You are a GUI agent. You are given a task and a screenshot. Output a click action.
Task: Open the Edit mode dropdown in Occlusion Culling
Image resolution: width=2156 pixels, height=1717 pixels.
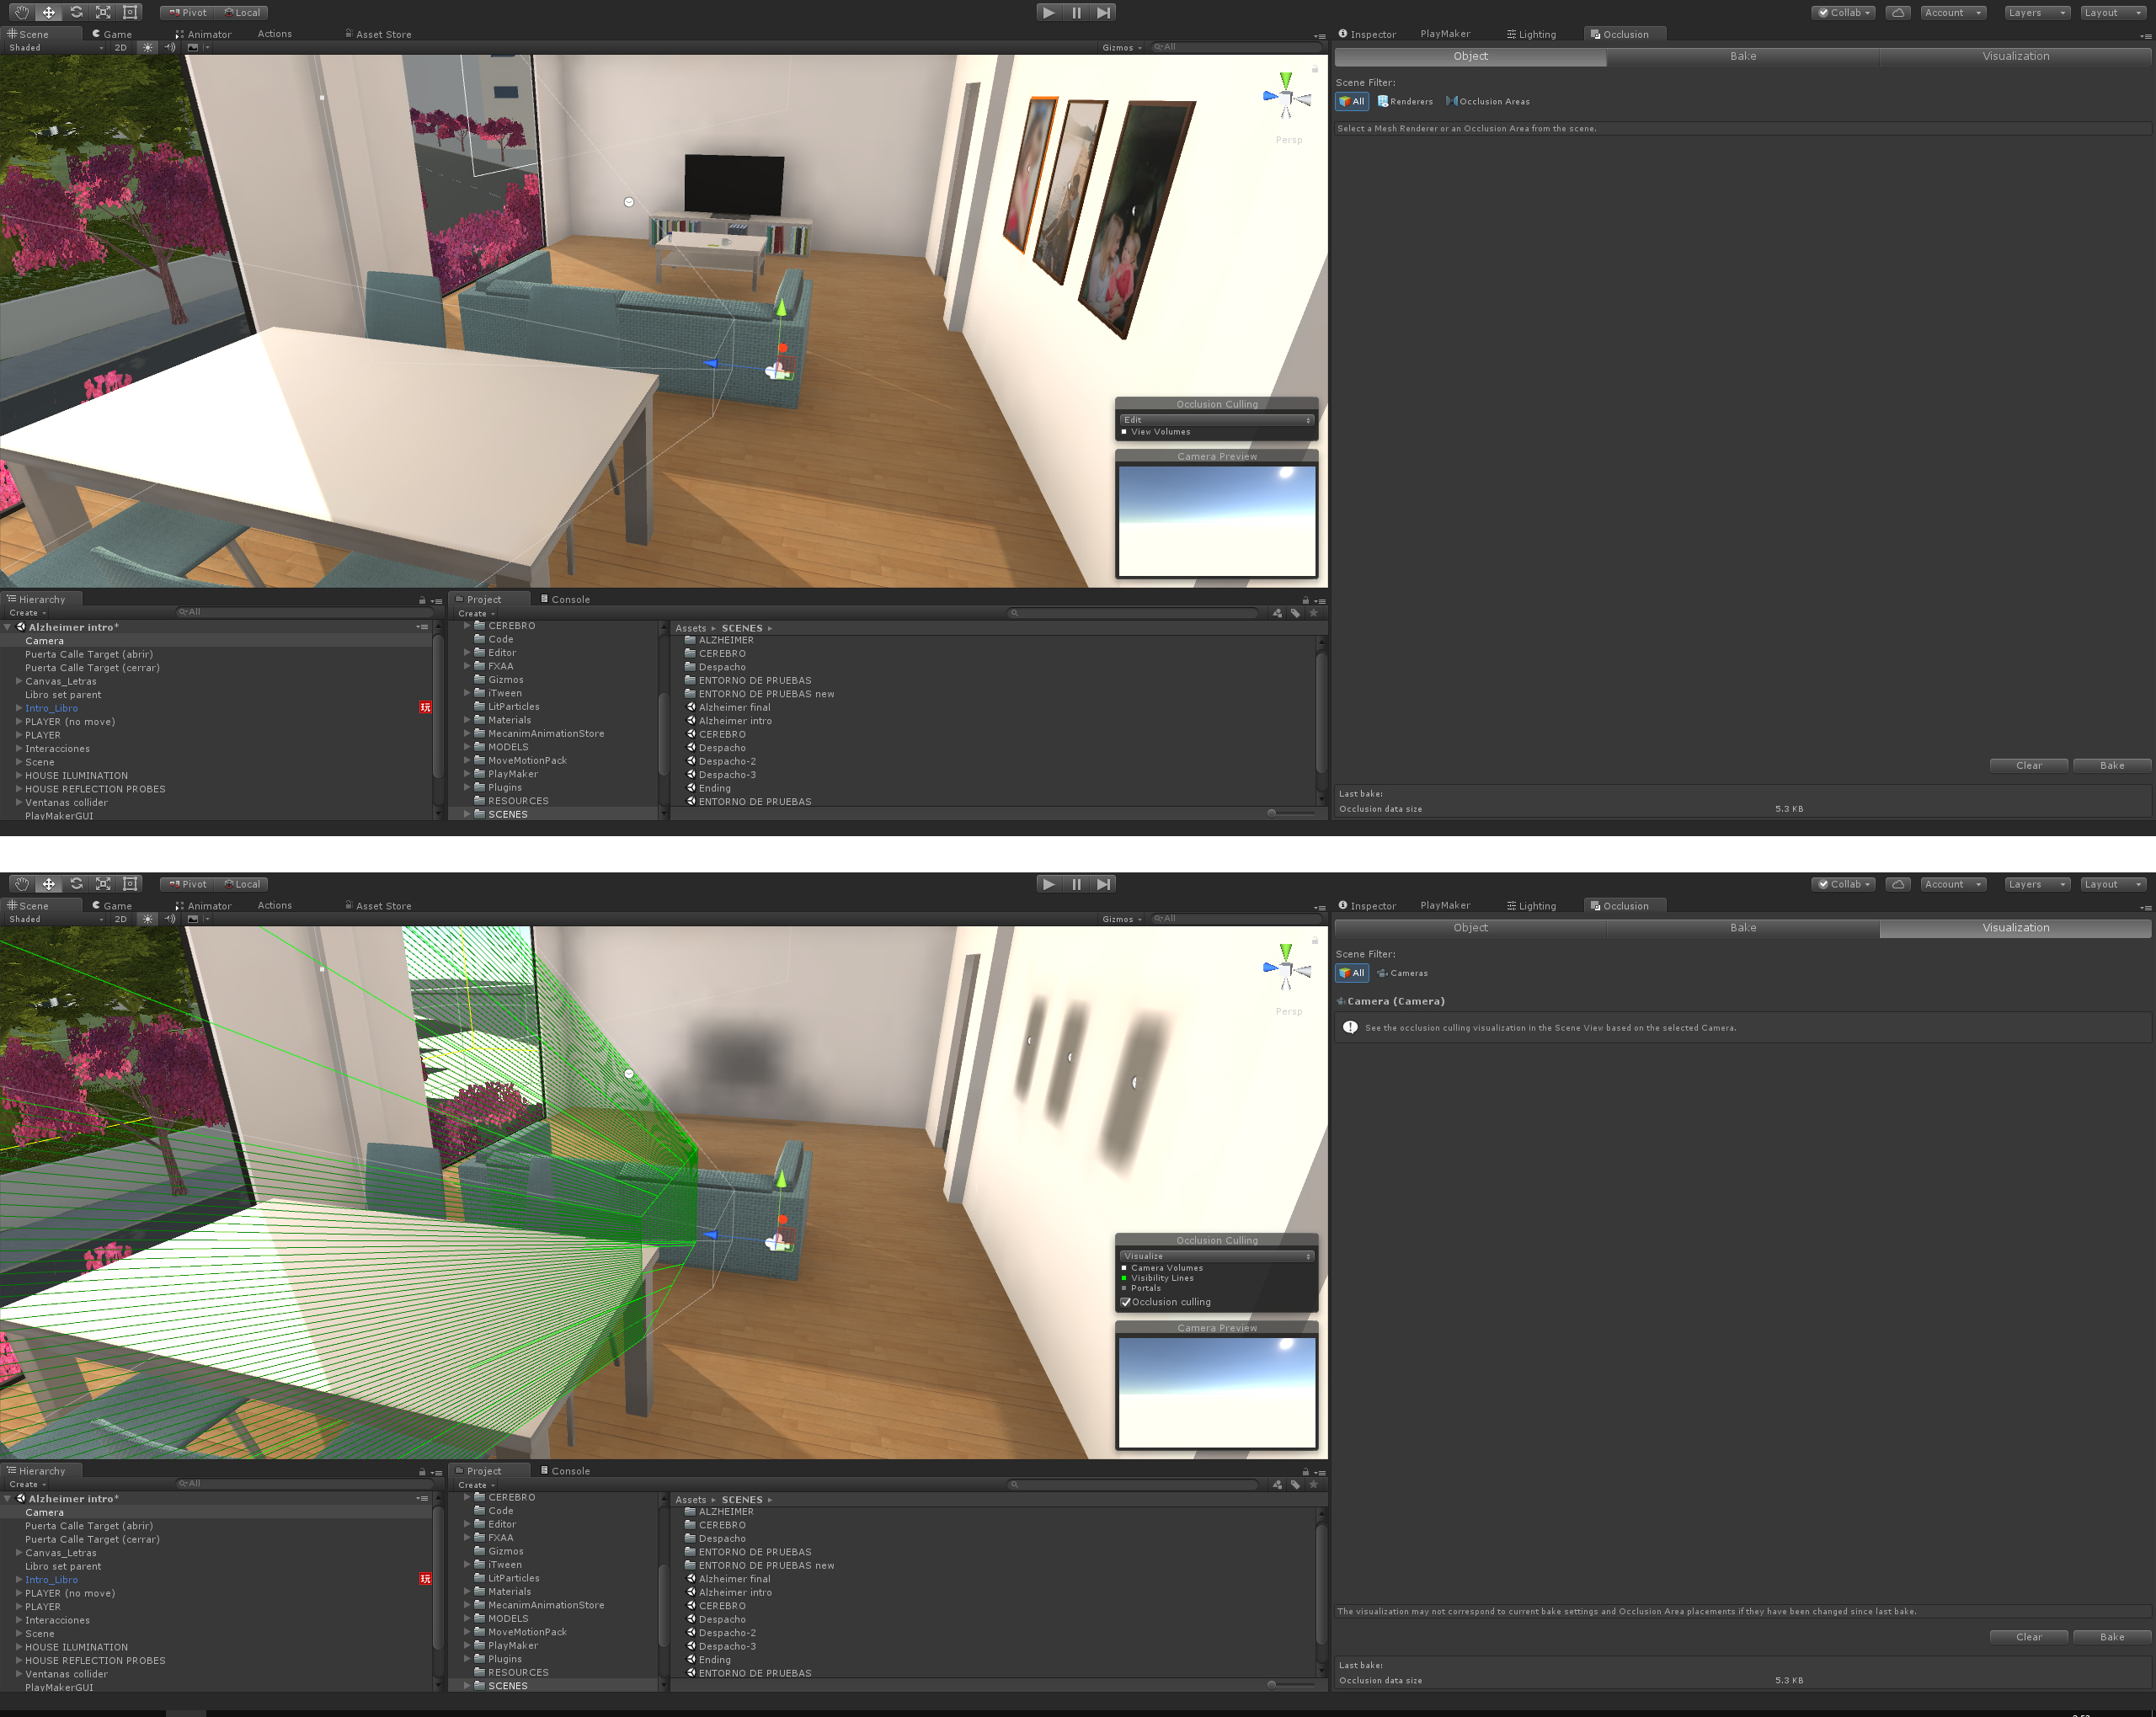point(1216,420)
